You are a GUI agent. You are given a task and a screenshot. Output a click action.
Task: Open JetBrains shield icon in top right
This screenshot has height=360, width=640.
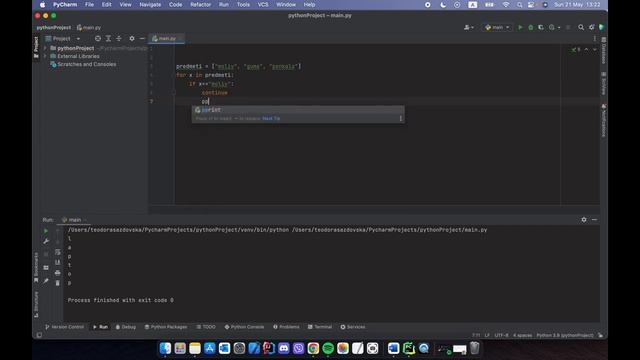tap(601, 27)
